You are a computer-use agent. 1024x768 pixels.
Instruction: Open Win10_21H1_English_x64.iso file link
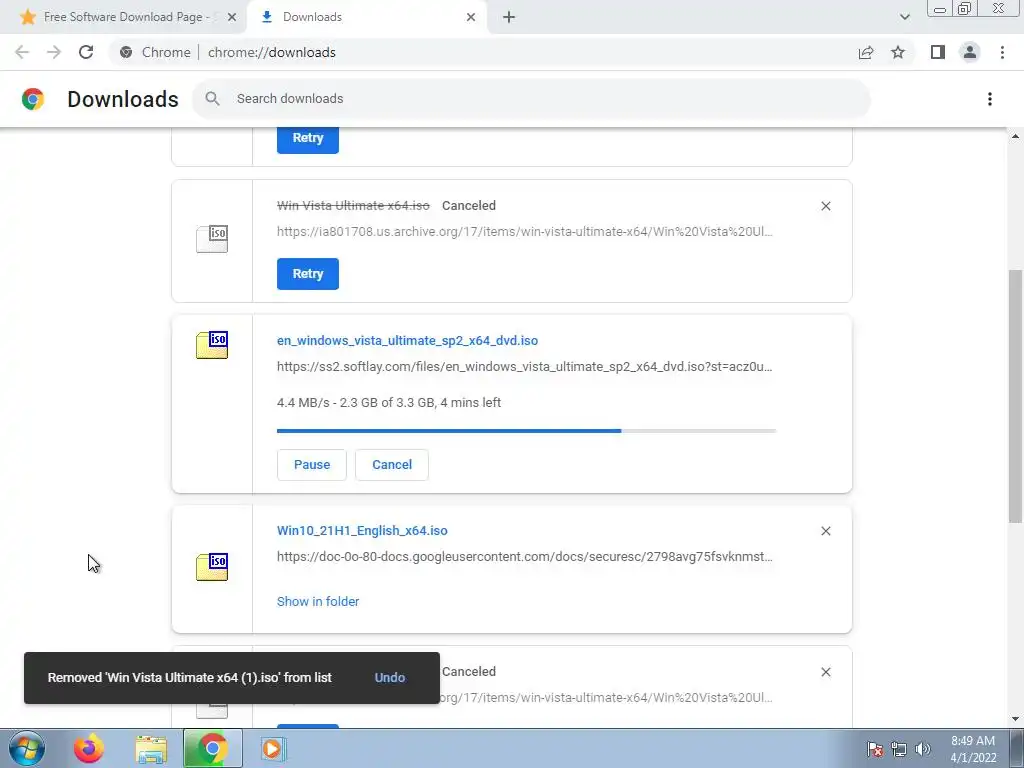(362, 531)
